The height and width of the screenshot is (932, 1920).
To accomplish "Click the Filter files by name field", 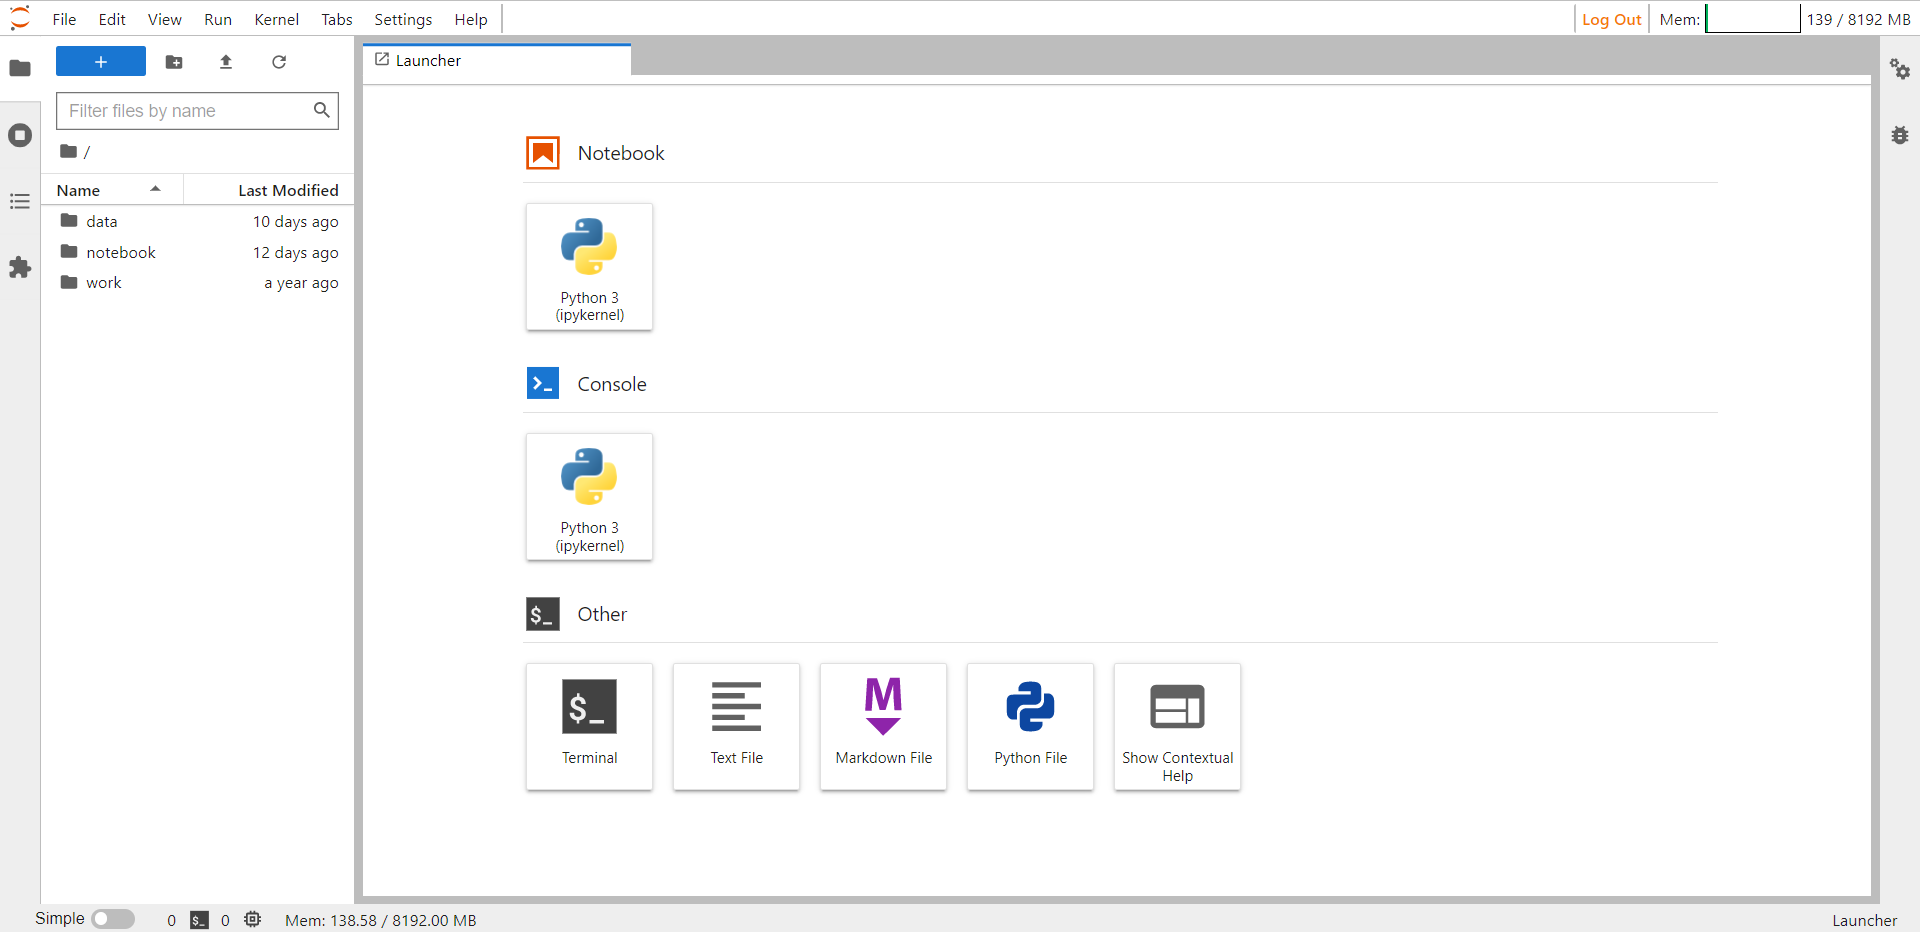I will pos(188,111).
